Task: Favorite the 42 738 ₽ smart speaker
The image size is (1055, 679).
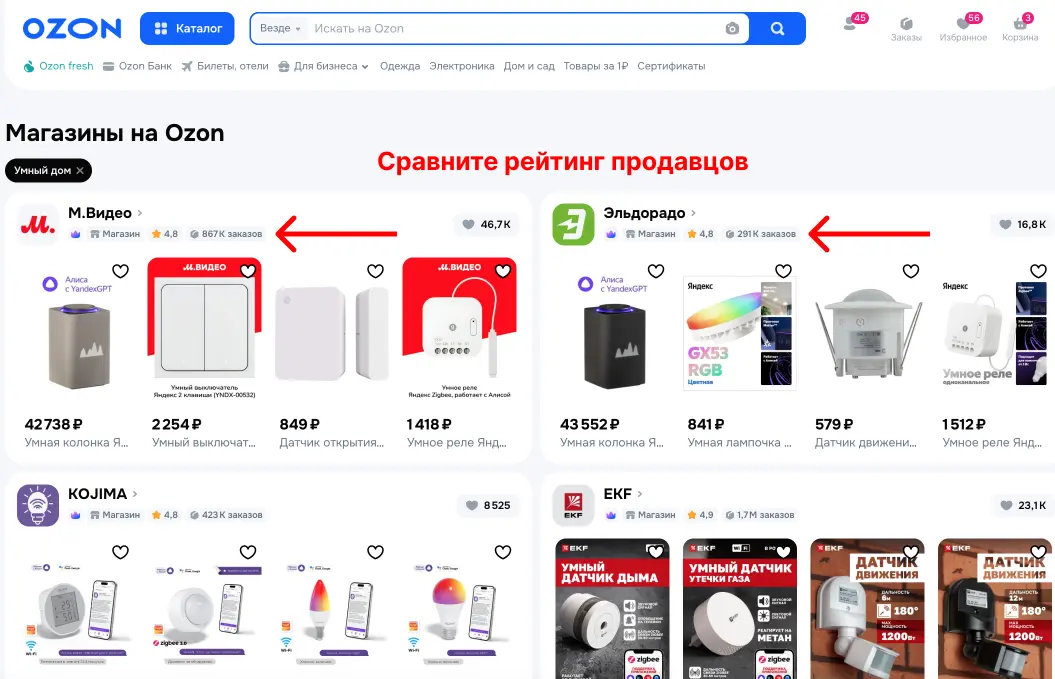Action: [120, 271]
